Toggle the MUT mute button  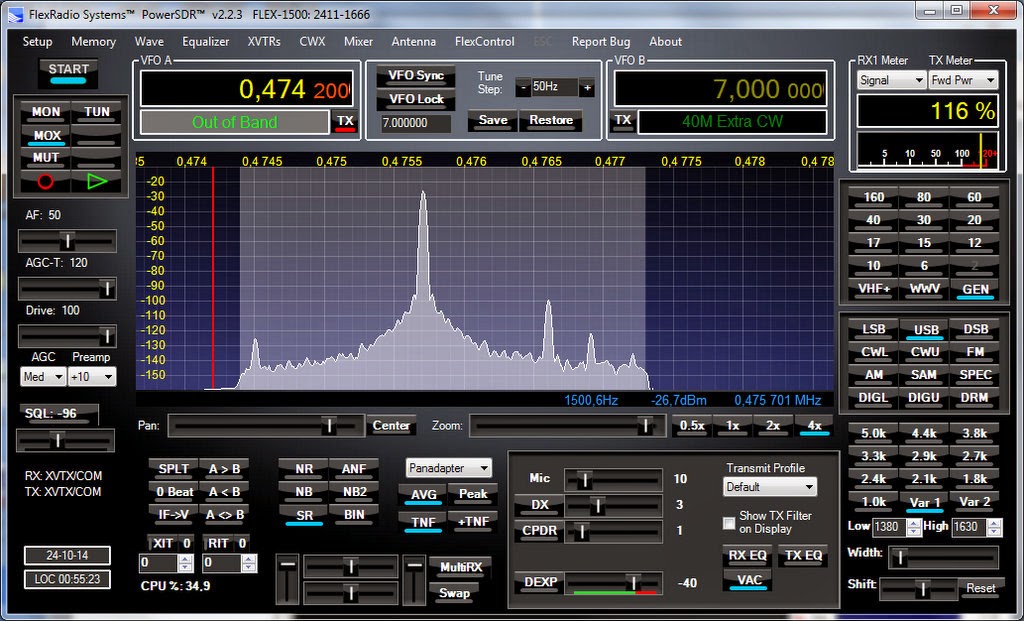tap(46, 158)
